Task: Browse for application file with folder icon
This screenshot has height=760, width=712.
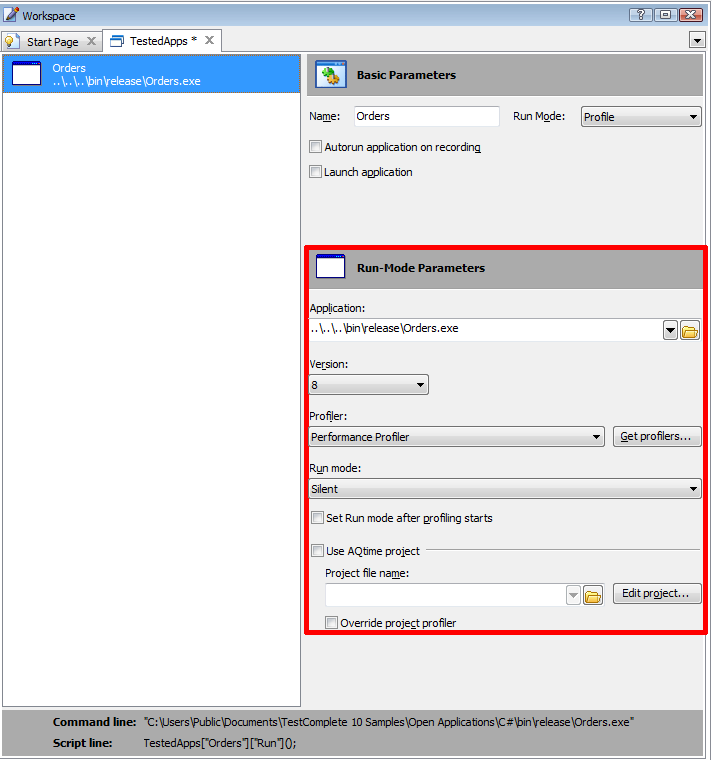Action: [x=690, y=331]
